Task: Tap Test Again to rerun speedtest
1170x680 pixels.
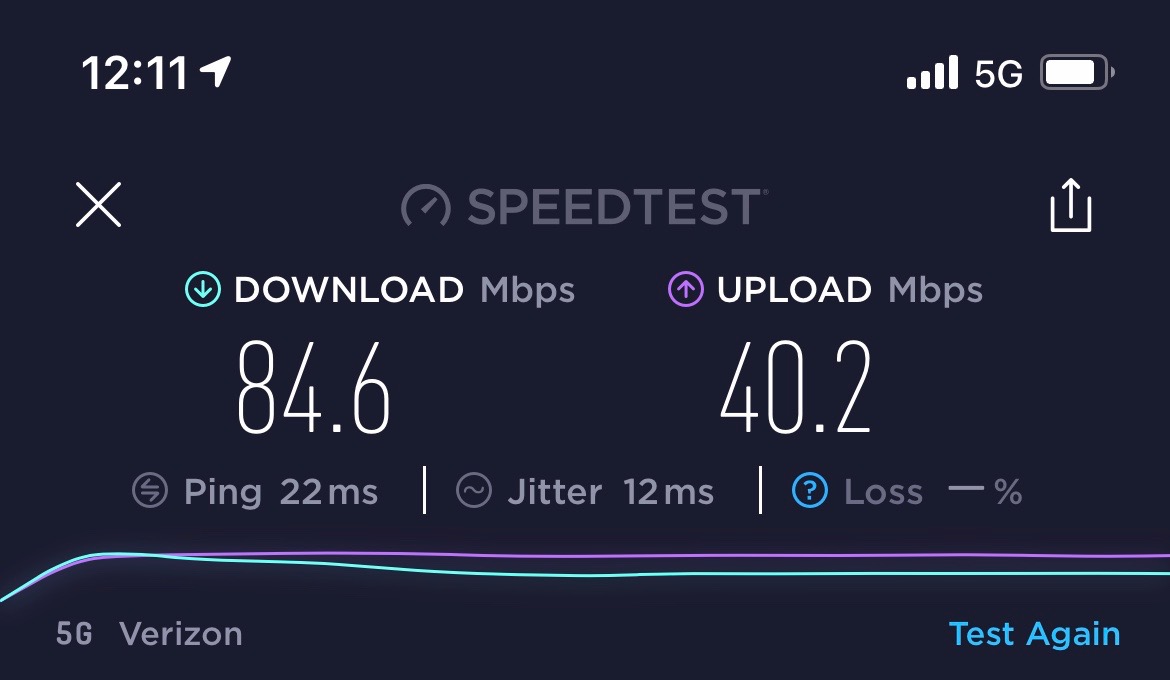Action: 1034,634
